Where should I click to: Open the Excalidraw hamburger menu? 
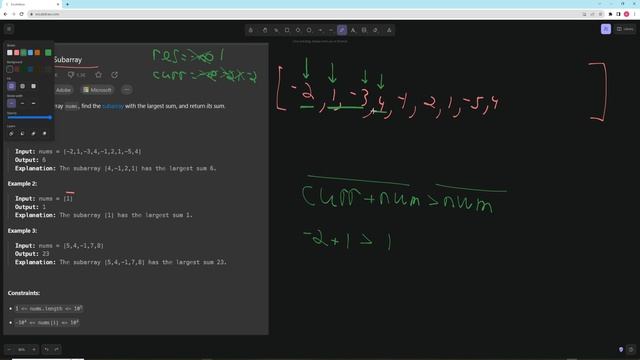9,29
